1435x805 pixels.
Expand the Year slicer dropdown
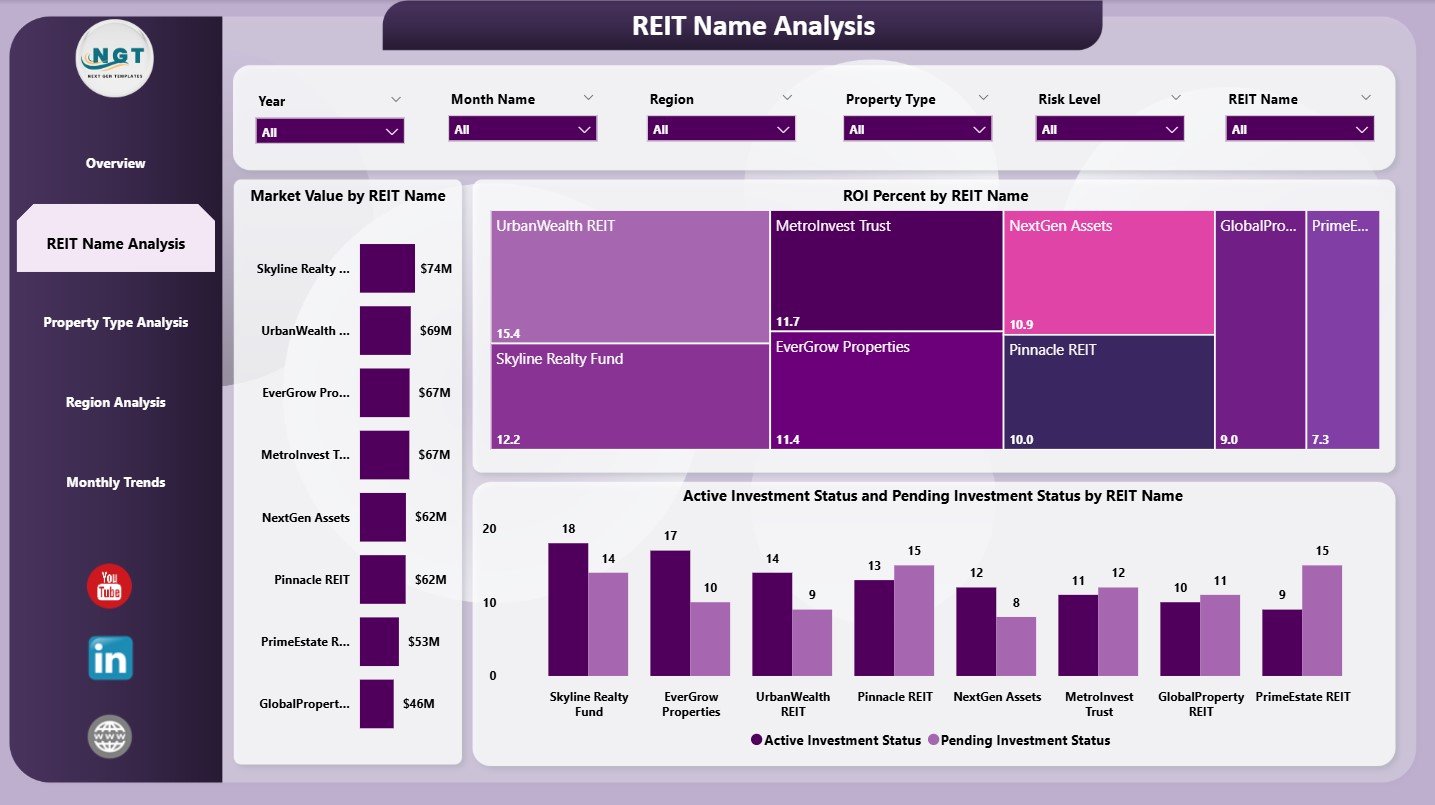(329, 129)
